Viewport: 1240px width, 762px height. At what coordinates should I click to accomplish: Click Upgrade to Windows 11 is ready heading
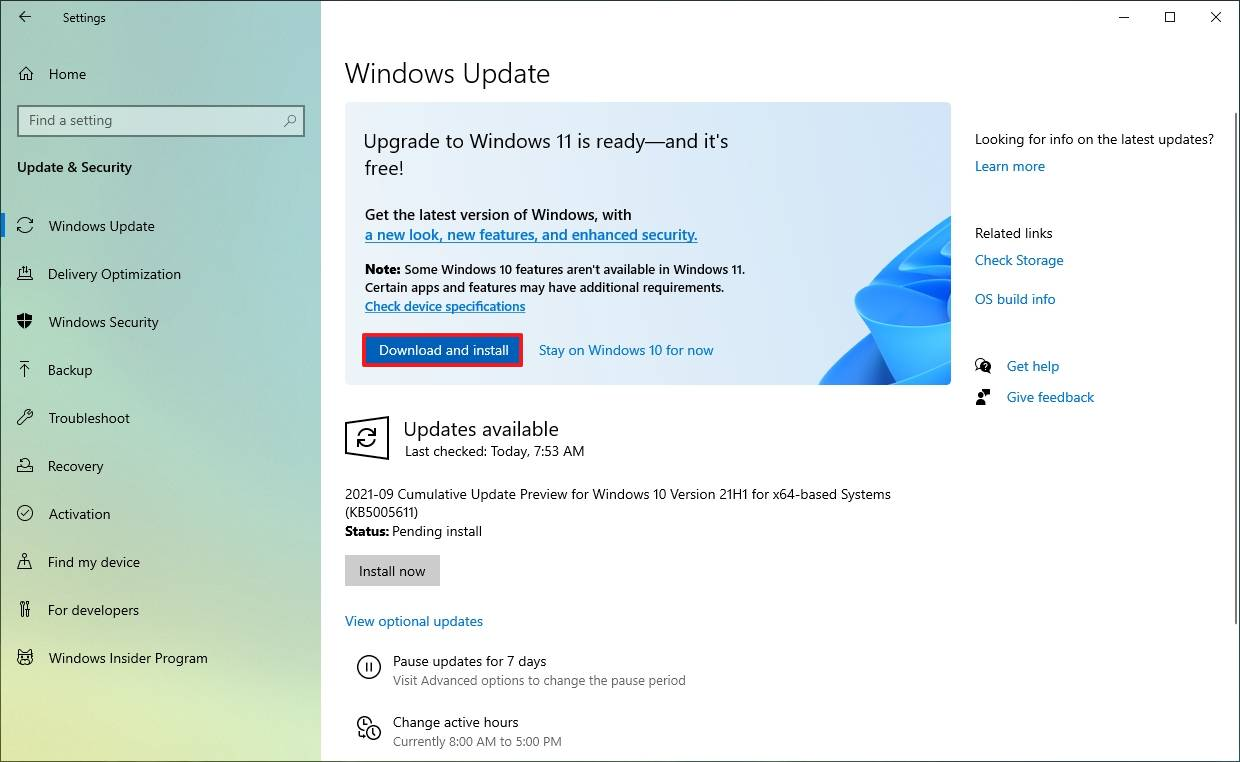546,154
